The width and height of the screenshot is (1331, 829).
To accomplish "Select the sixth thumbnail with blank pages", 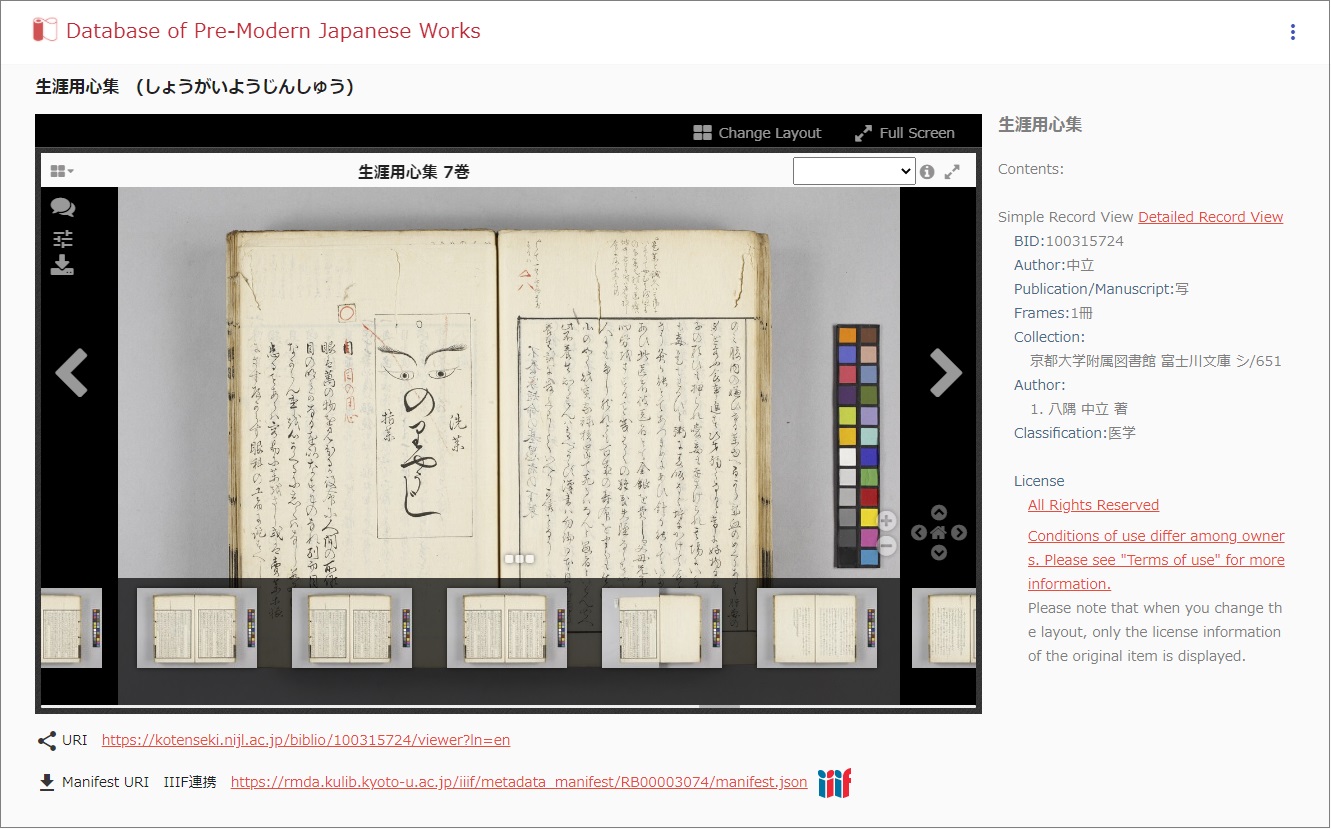I will pyautogui.click(x=817, y=628).
